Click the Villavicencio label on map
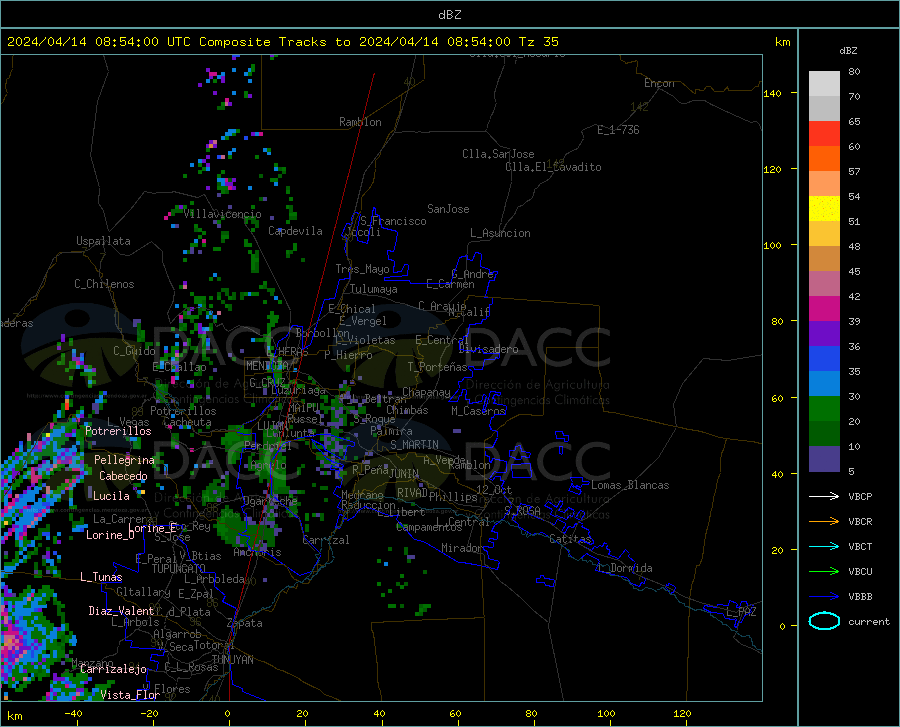The height and width of the screenshot is (727, 900). (x=222, y=214)
